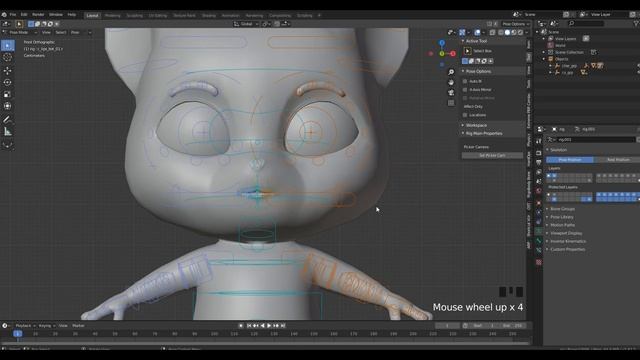Jump to the timeline start frame
Viewport: 640px width, 360px height.
249,326
